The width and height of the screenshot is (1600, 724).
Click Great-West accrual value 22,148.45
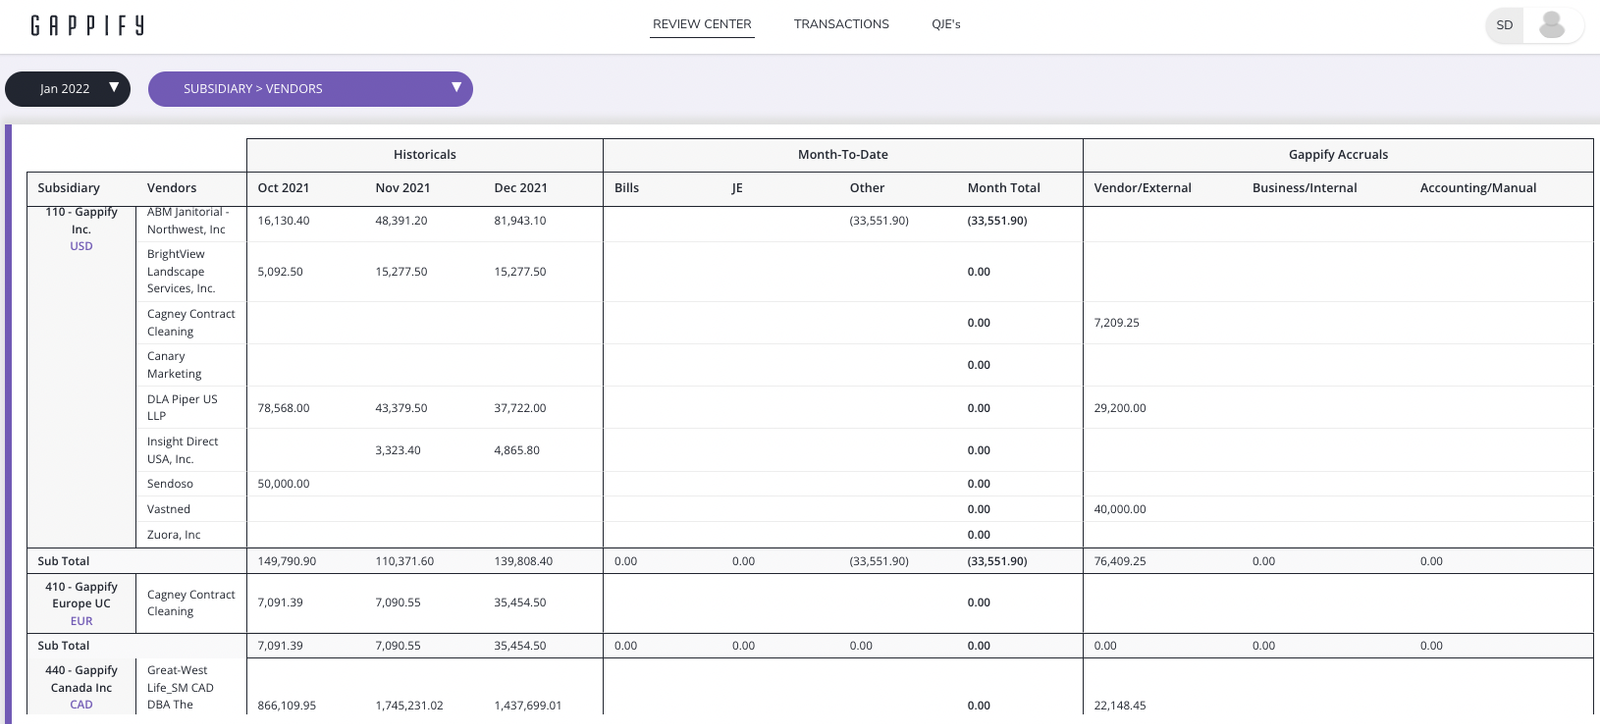[x=1120, y=706]
